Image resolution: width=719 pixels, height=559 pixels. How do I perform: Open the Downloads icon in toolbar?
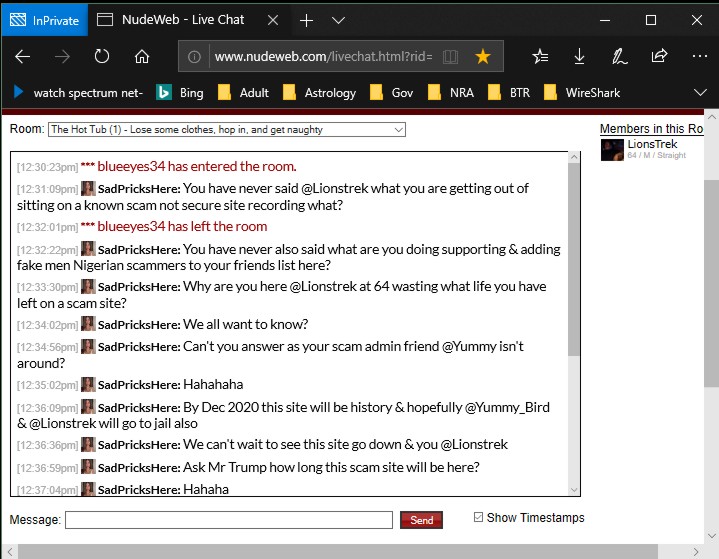click(x=580, y=57)
